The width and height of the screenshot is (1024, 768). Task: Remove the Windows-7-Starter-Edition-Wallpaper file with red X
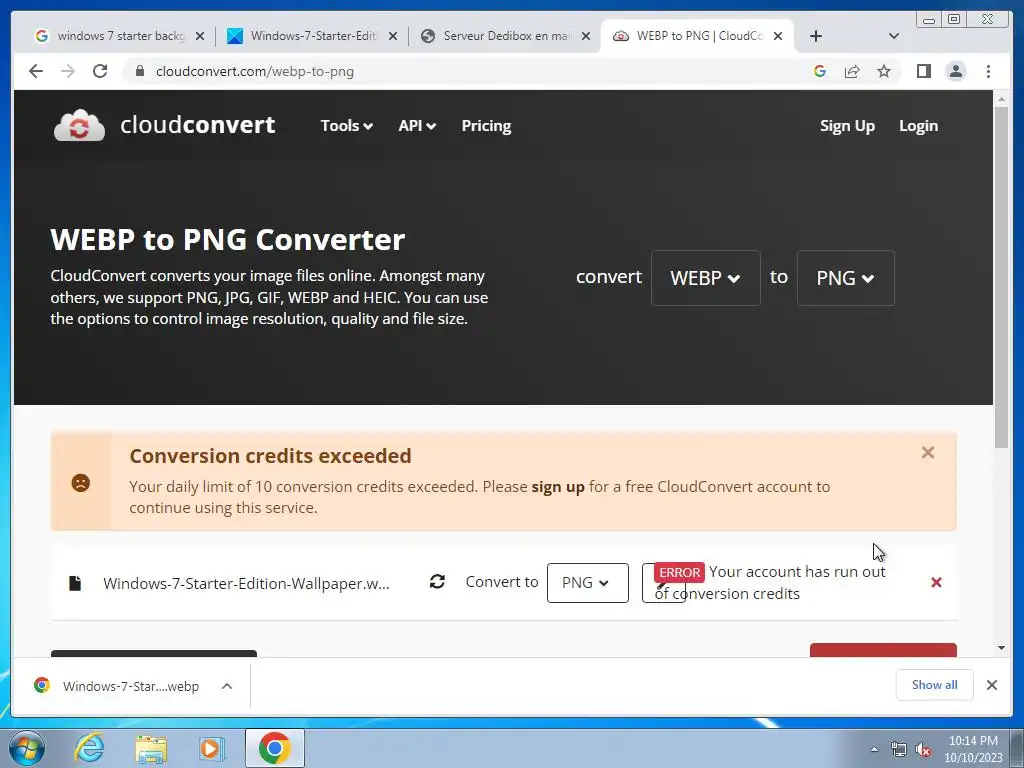click(936, 582)
